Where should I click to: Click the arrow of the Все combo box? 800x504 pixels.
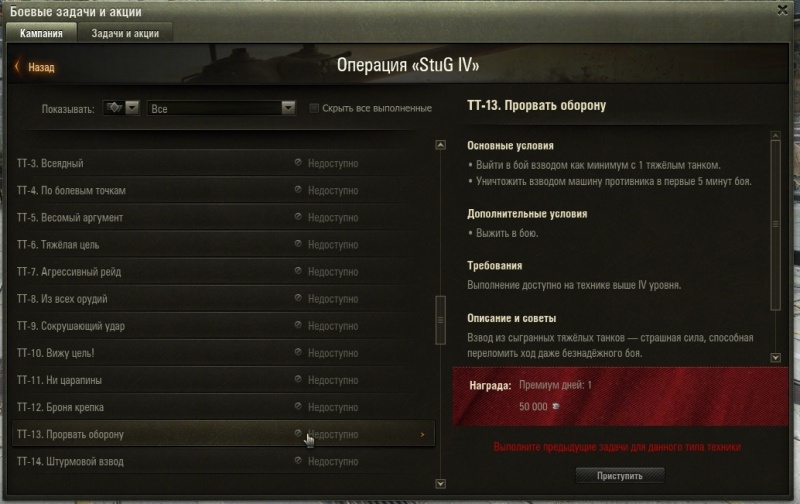tap(288, 108)
